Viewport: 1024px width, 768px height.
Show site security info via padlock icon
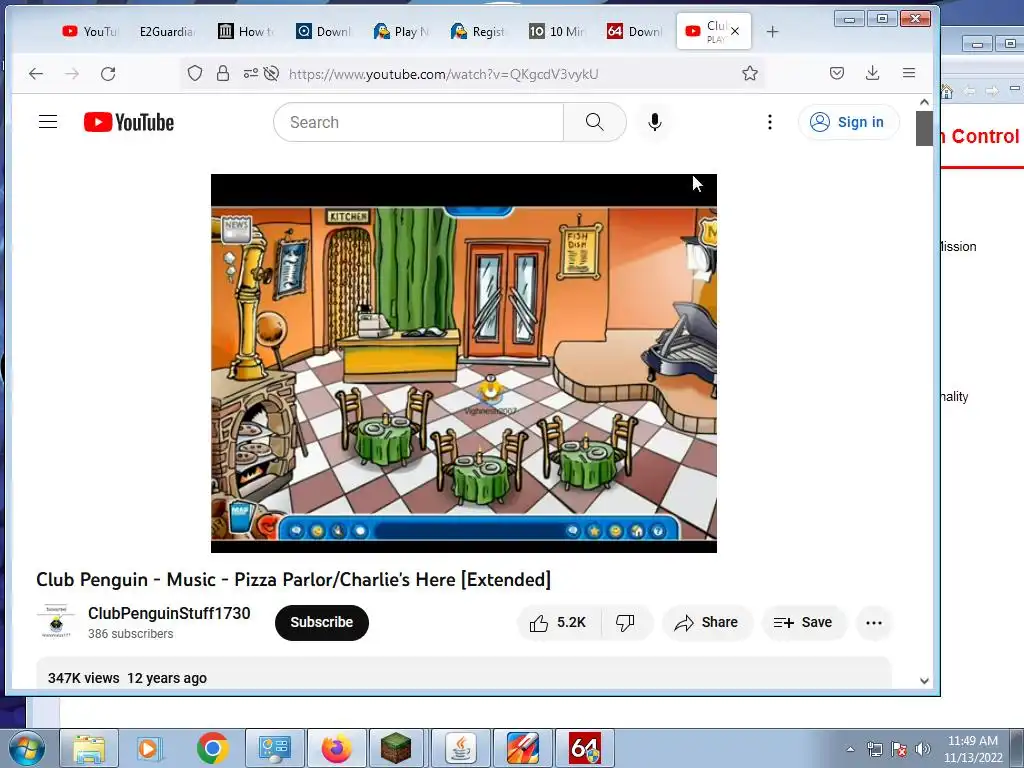coord(223,73)
